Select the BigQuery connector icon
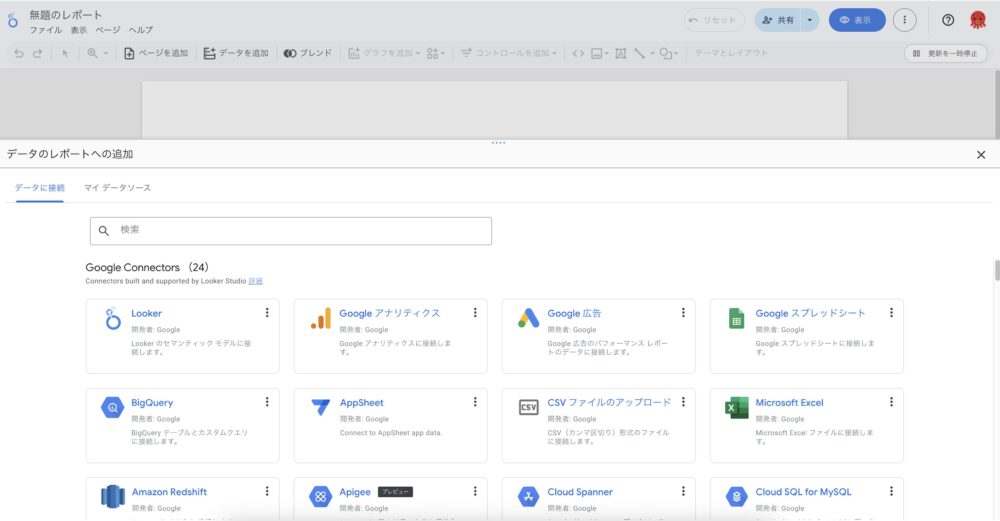This screenshot has height=521, width=1000. pyautogui.click(x=113, y=409)
